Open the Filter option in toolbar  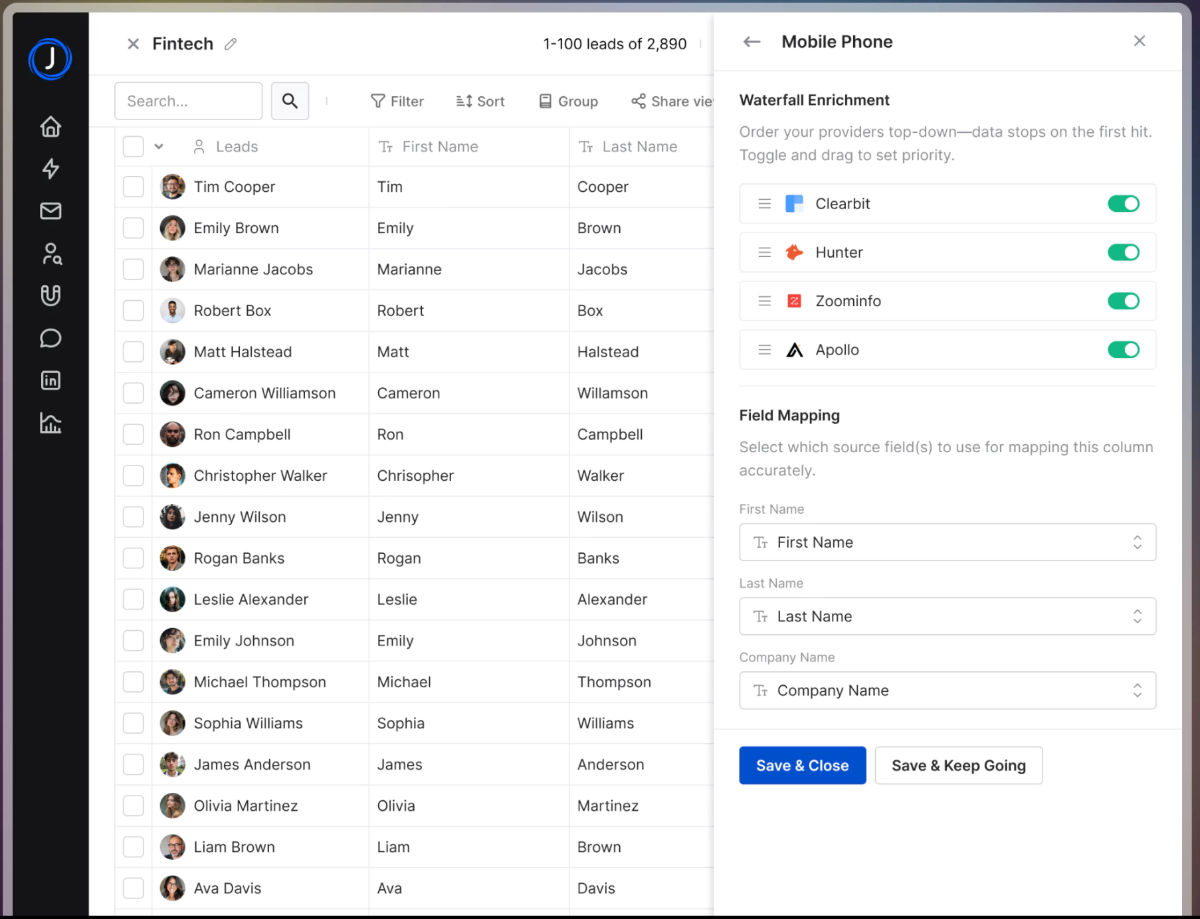click(x=397, y=101)
